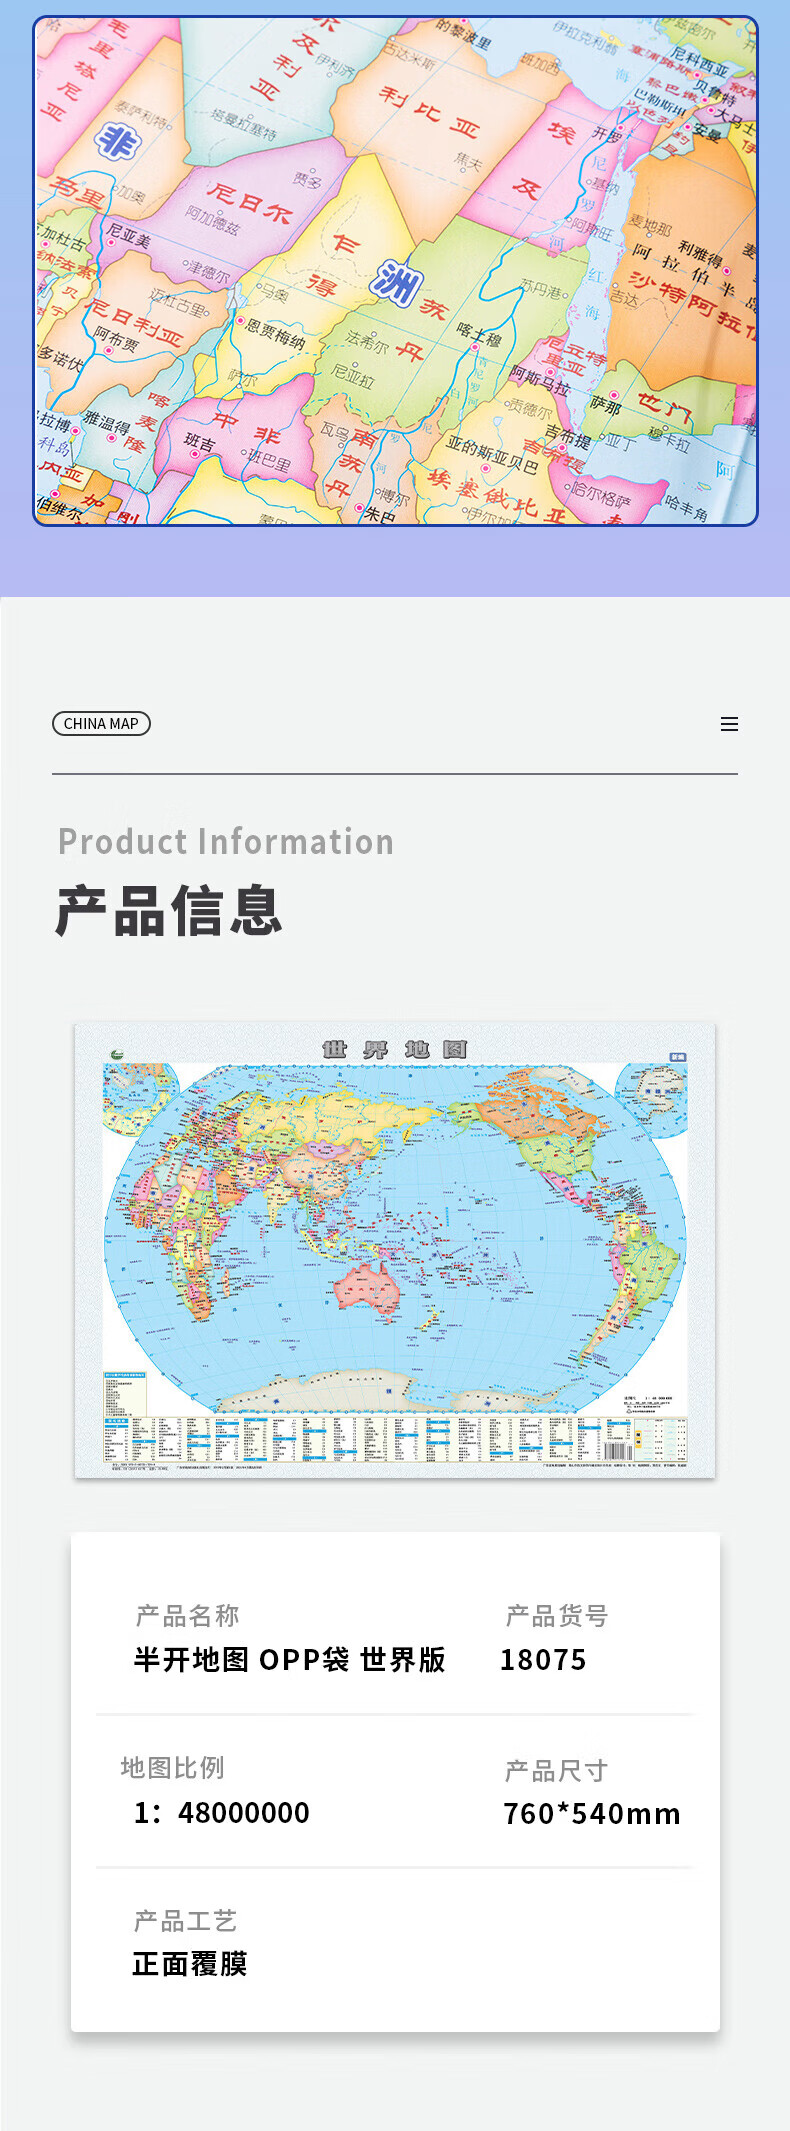Click the blue 非 badge on Africa map

118,140
